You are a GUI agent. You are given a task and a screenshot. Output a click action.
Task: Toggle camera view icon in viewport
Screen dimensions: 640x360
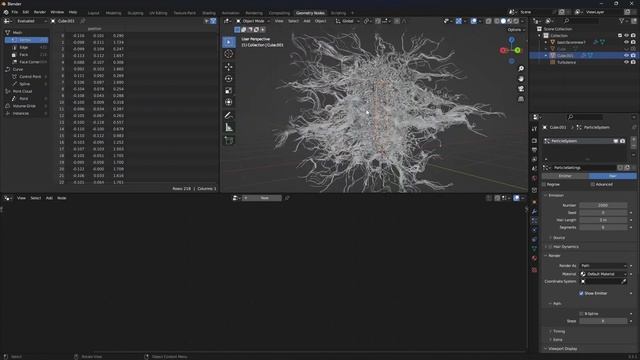521,89
